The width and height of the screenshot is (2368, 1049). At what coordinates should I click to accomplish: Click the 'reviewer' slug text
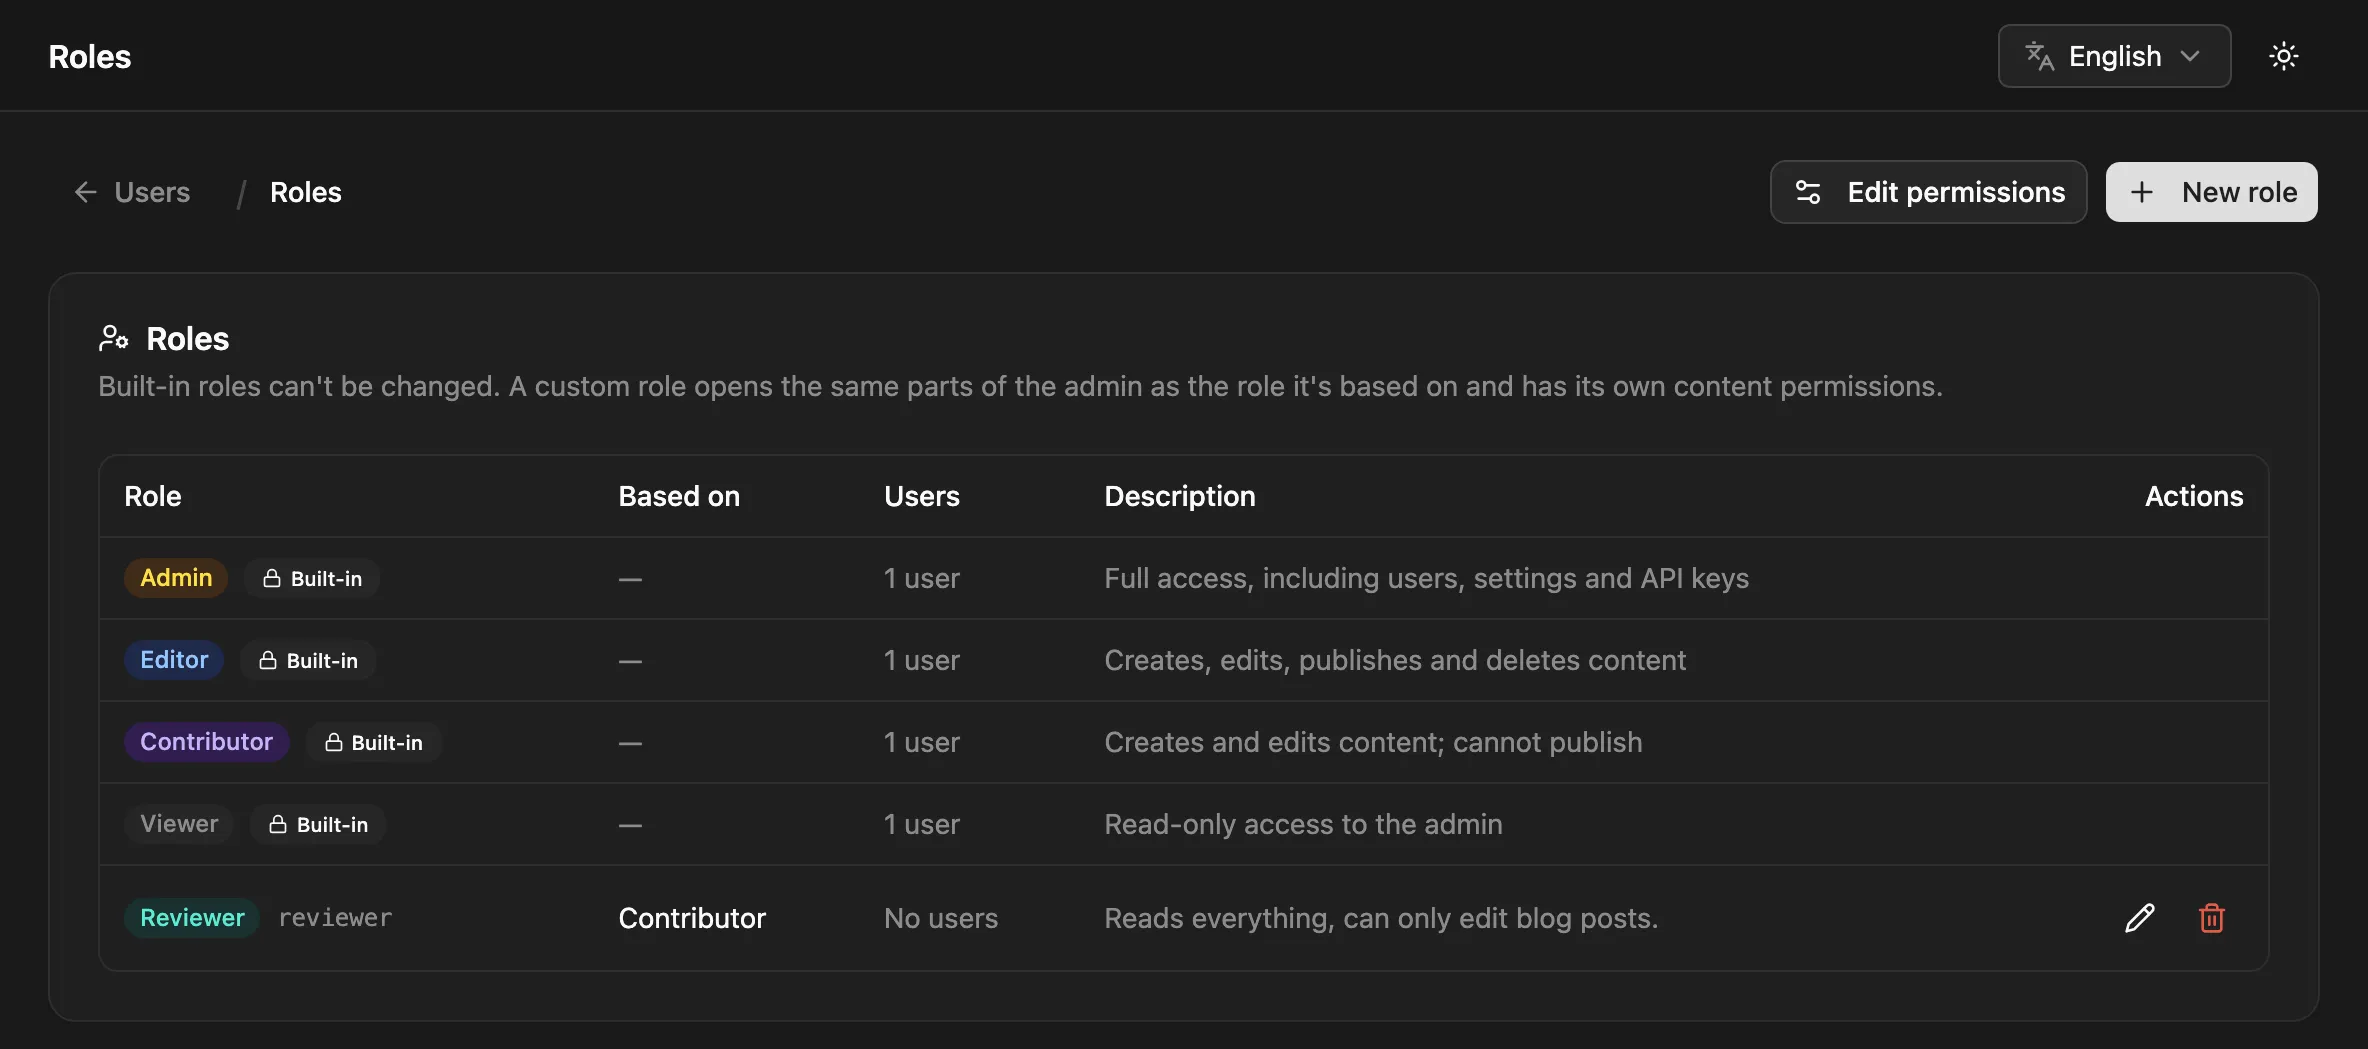point(335,918)
